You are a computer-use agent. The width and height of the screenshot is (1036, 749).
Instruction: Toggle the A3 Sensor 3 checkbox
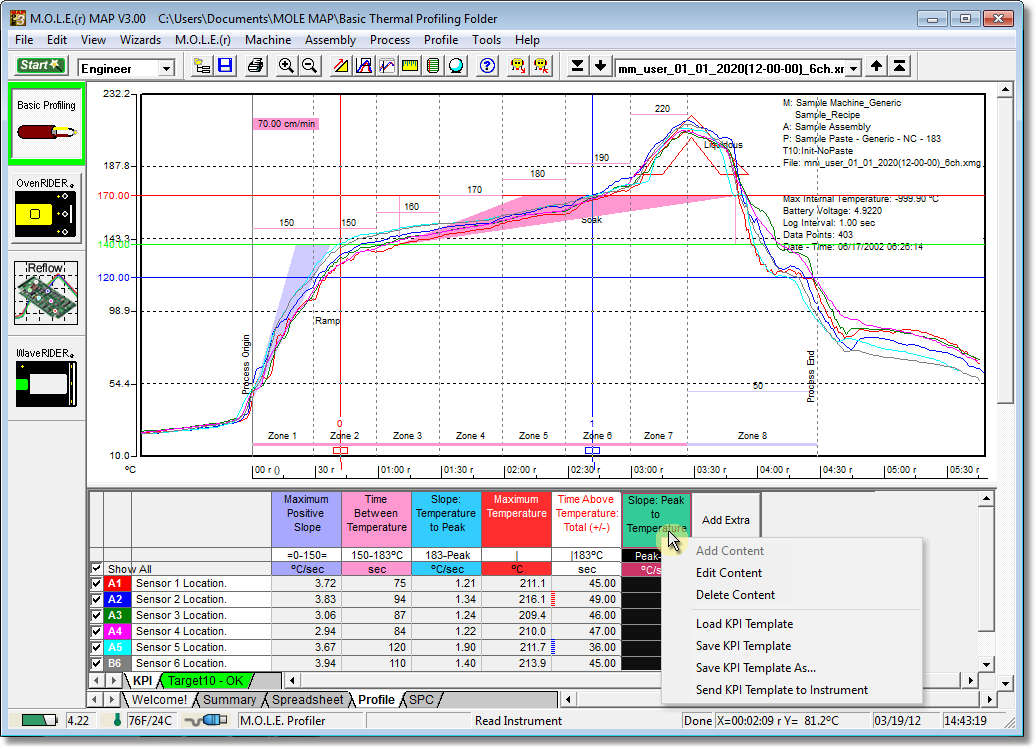point(96,615)
